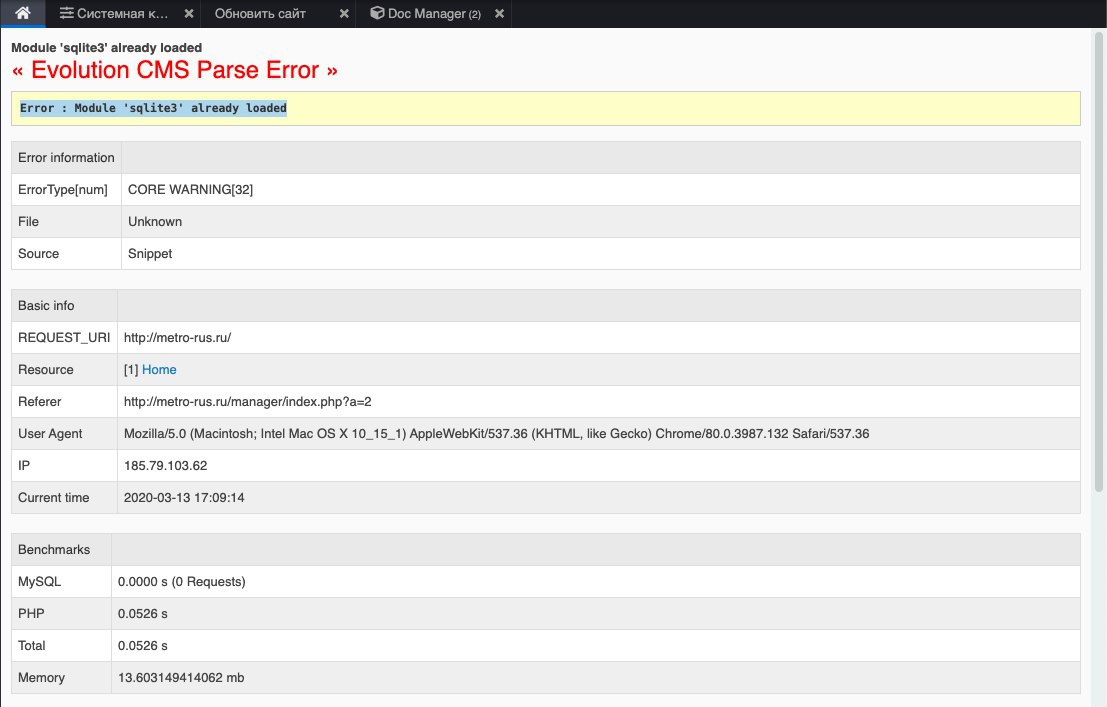1107x707 pixels.
Task: Click the User Agent Mozilla/5.0 string
Action: pyautogui.click(x=496, y=434)
